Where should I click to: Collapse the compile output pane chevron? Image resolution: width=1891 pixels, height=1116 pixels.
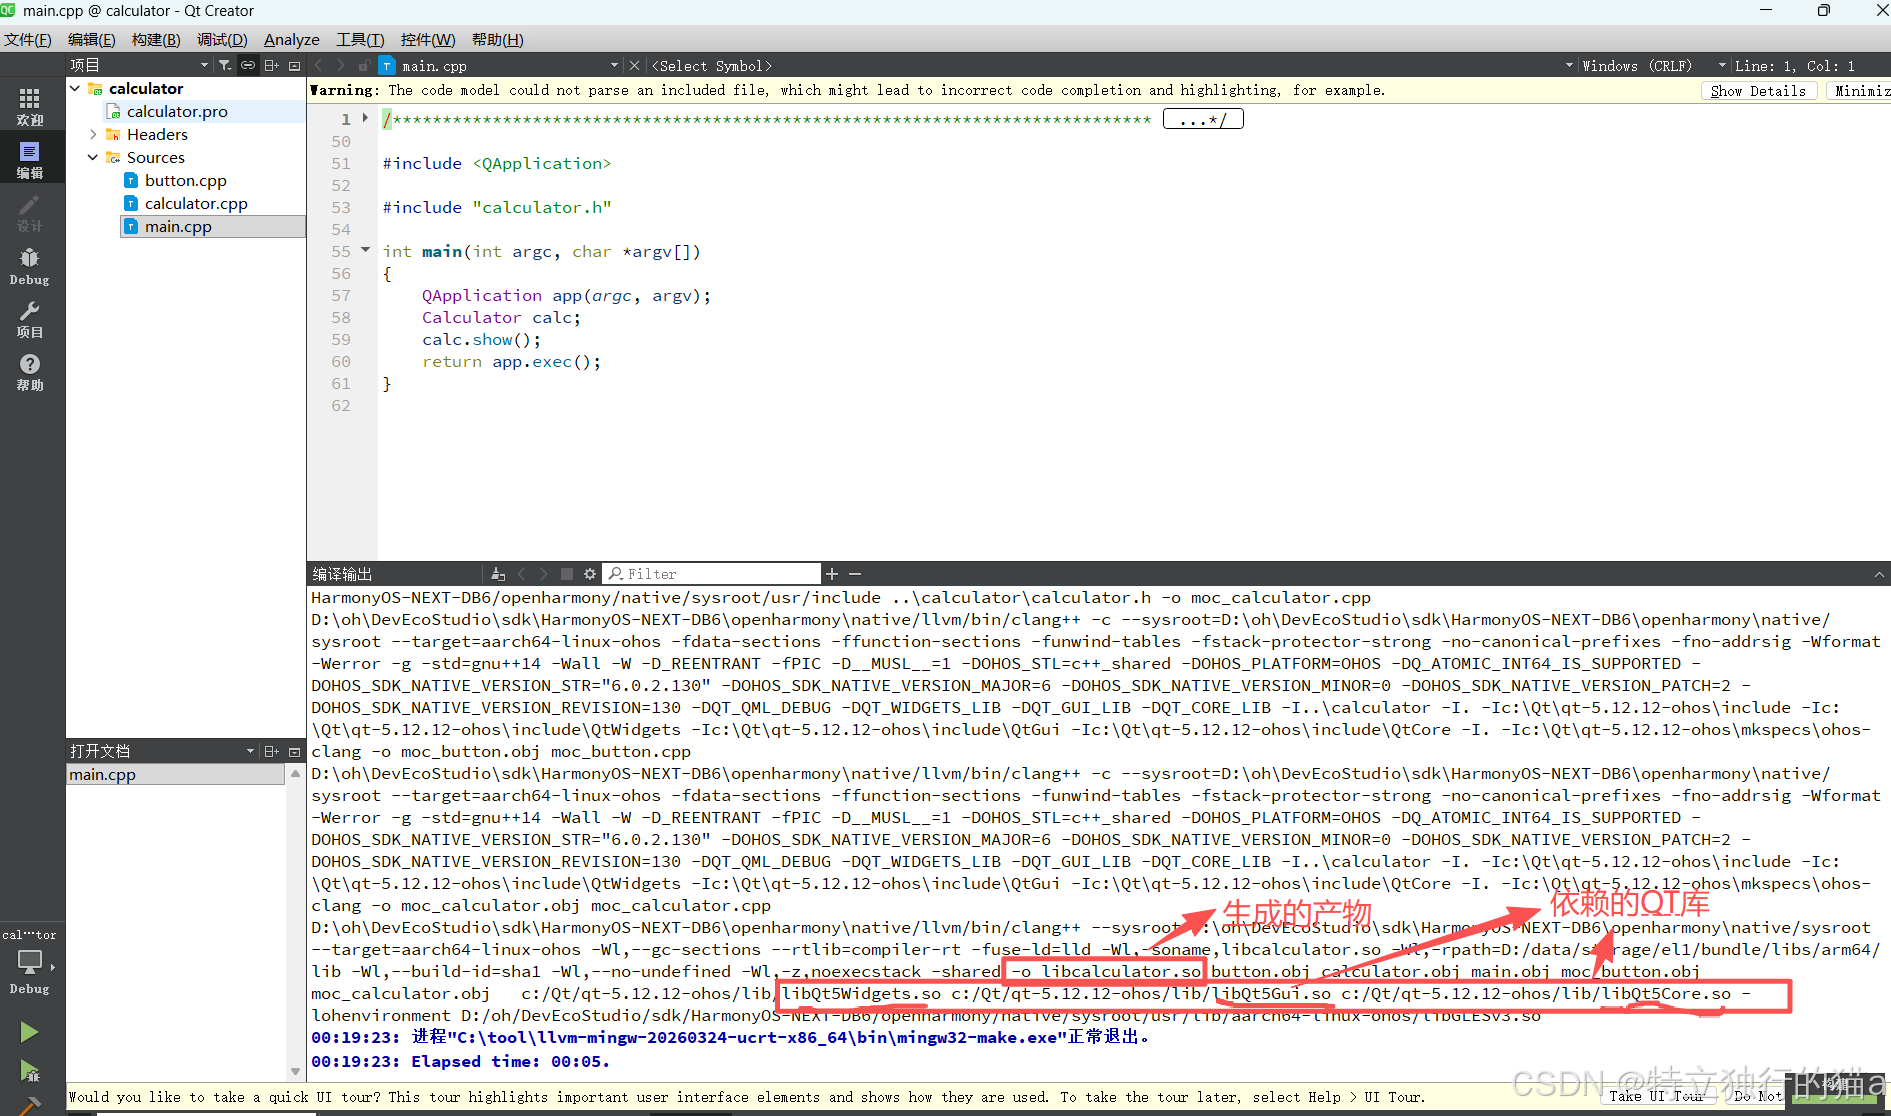1879,574
